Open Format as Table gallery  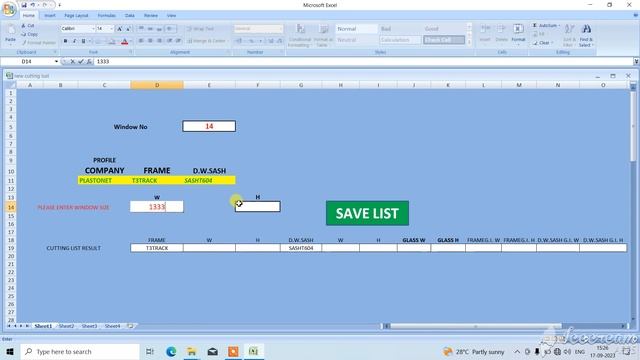coord(323,36)
